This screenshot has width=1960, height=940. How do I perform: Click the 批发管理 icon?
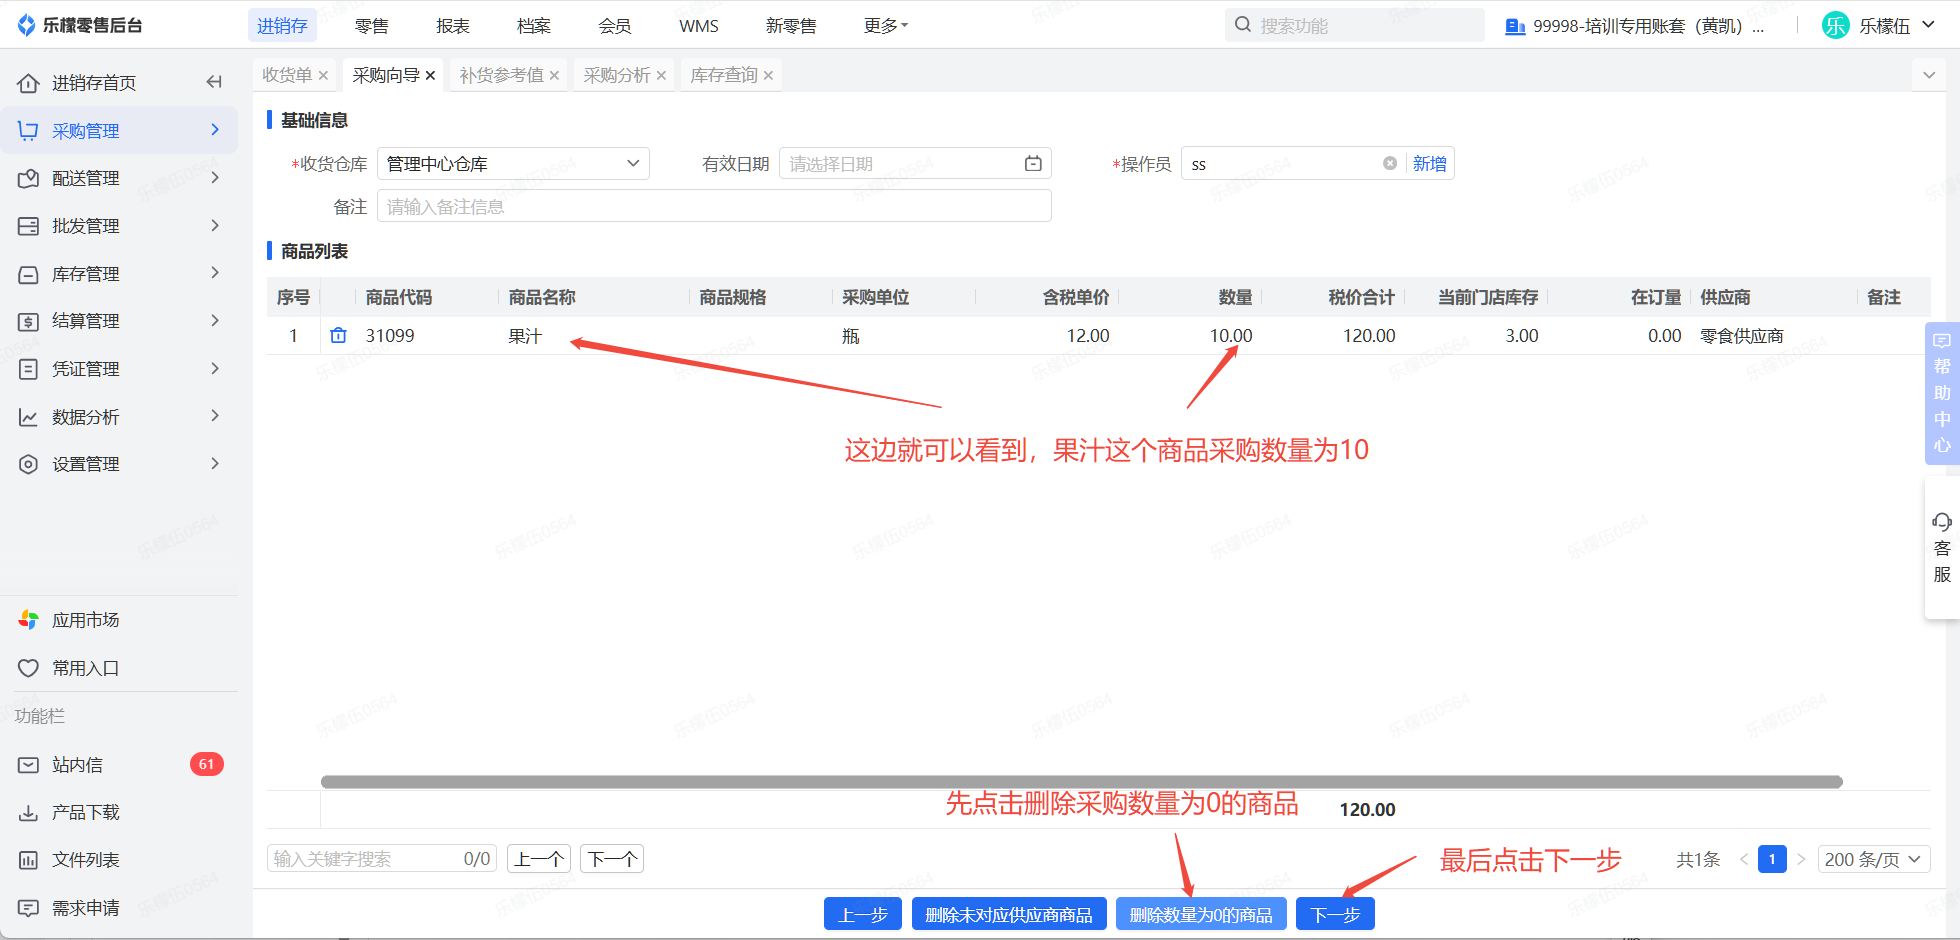[29, 226]
